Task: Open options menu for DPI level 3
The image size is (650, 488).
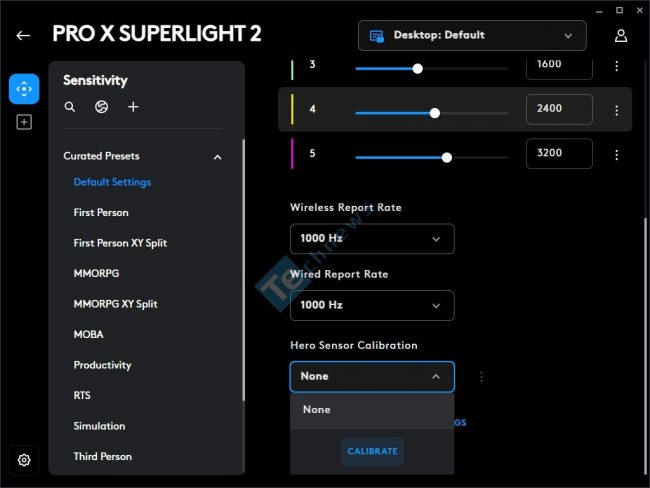Action: pos(616,66)
